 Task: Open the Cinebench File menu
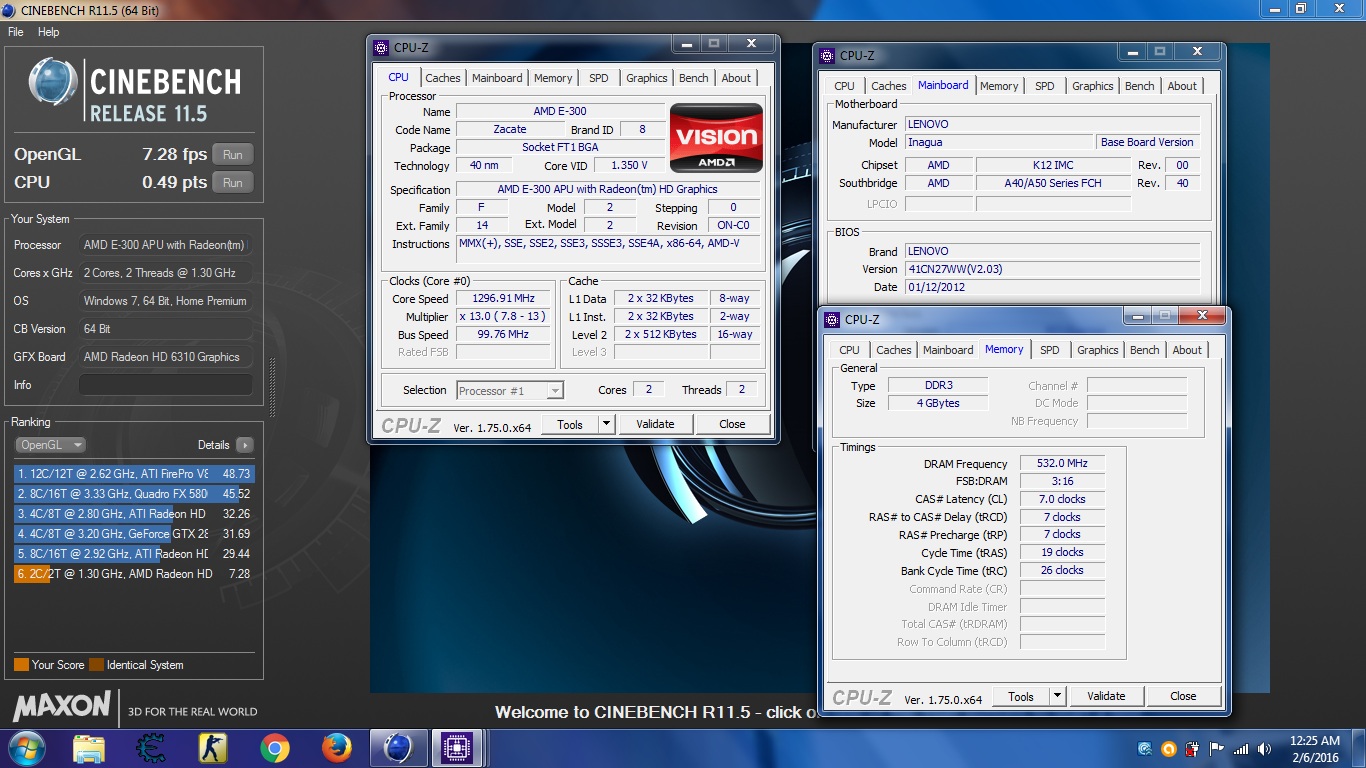point(16,32)
